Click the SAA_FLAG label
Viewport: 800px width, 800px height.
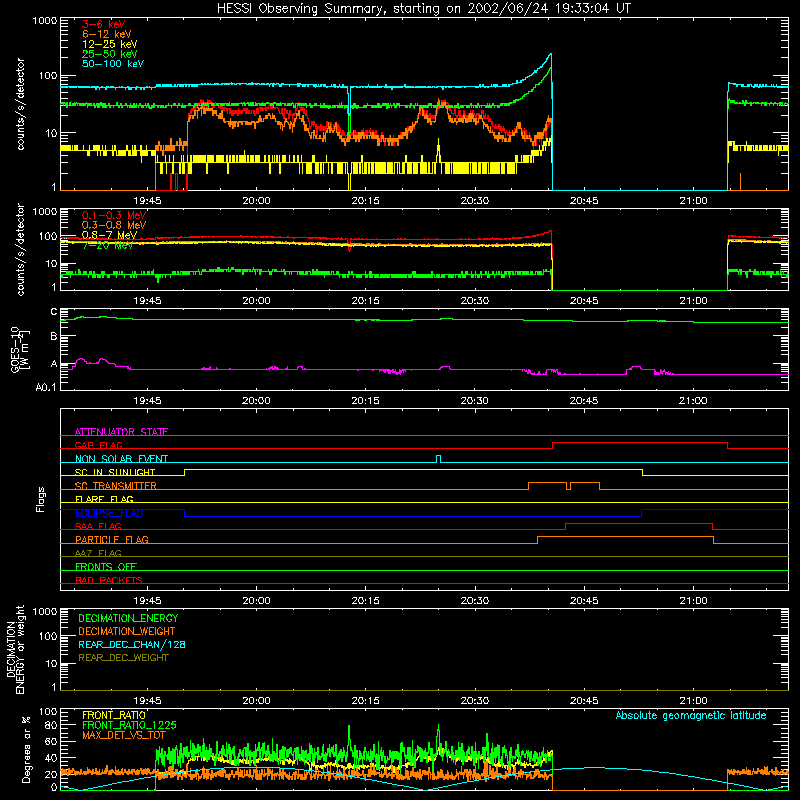(x=98, y=526)
